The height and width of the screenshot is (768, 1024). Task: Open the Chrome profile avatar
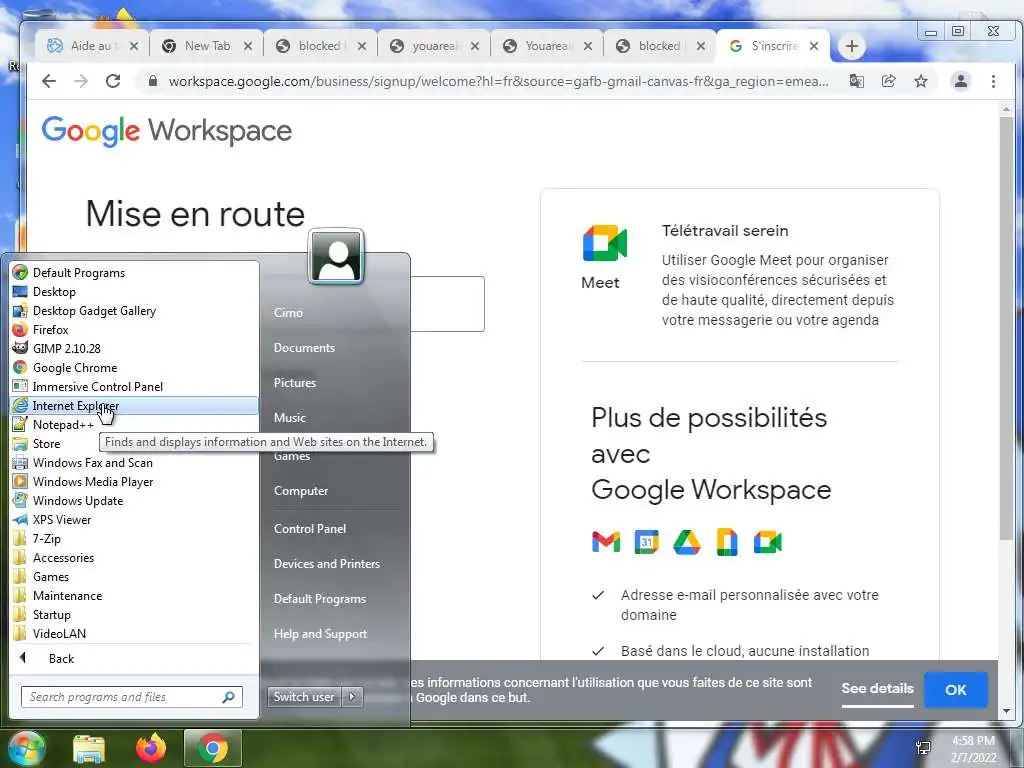[x=961, y=81]
